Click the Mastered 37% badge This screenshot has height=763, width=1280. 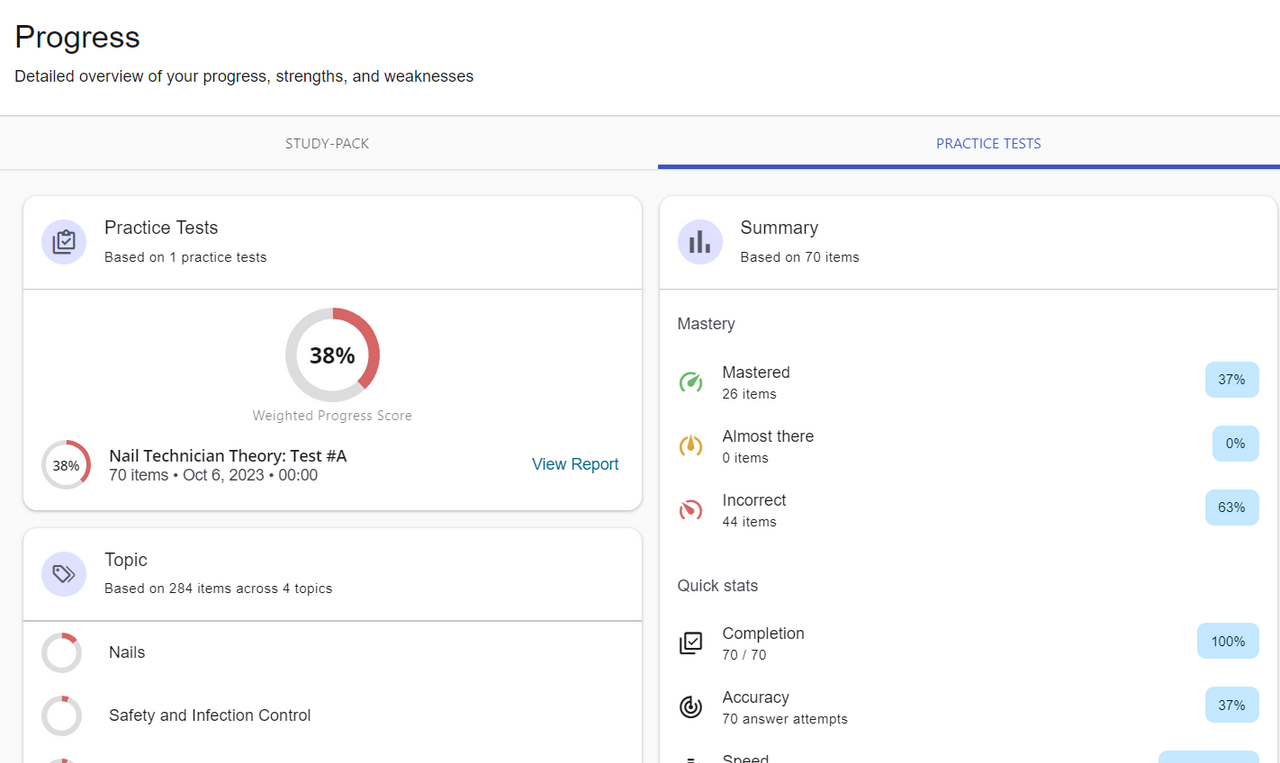(x=1231, y=380)
